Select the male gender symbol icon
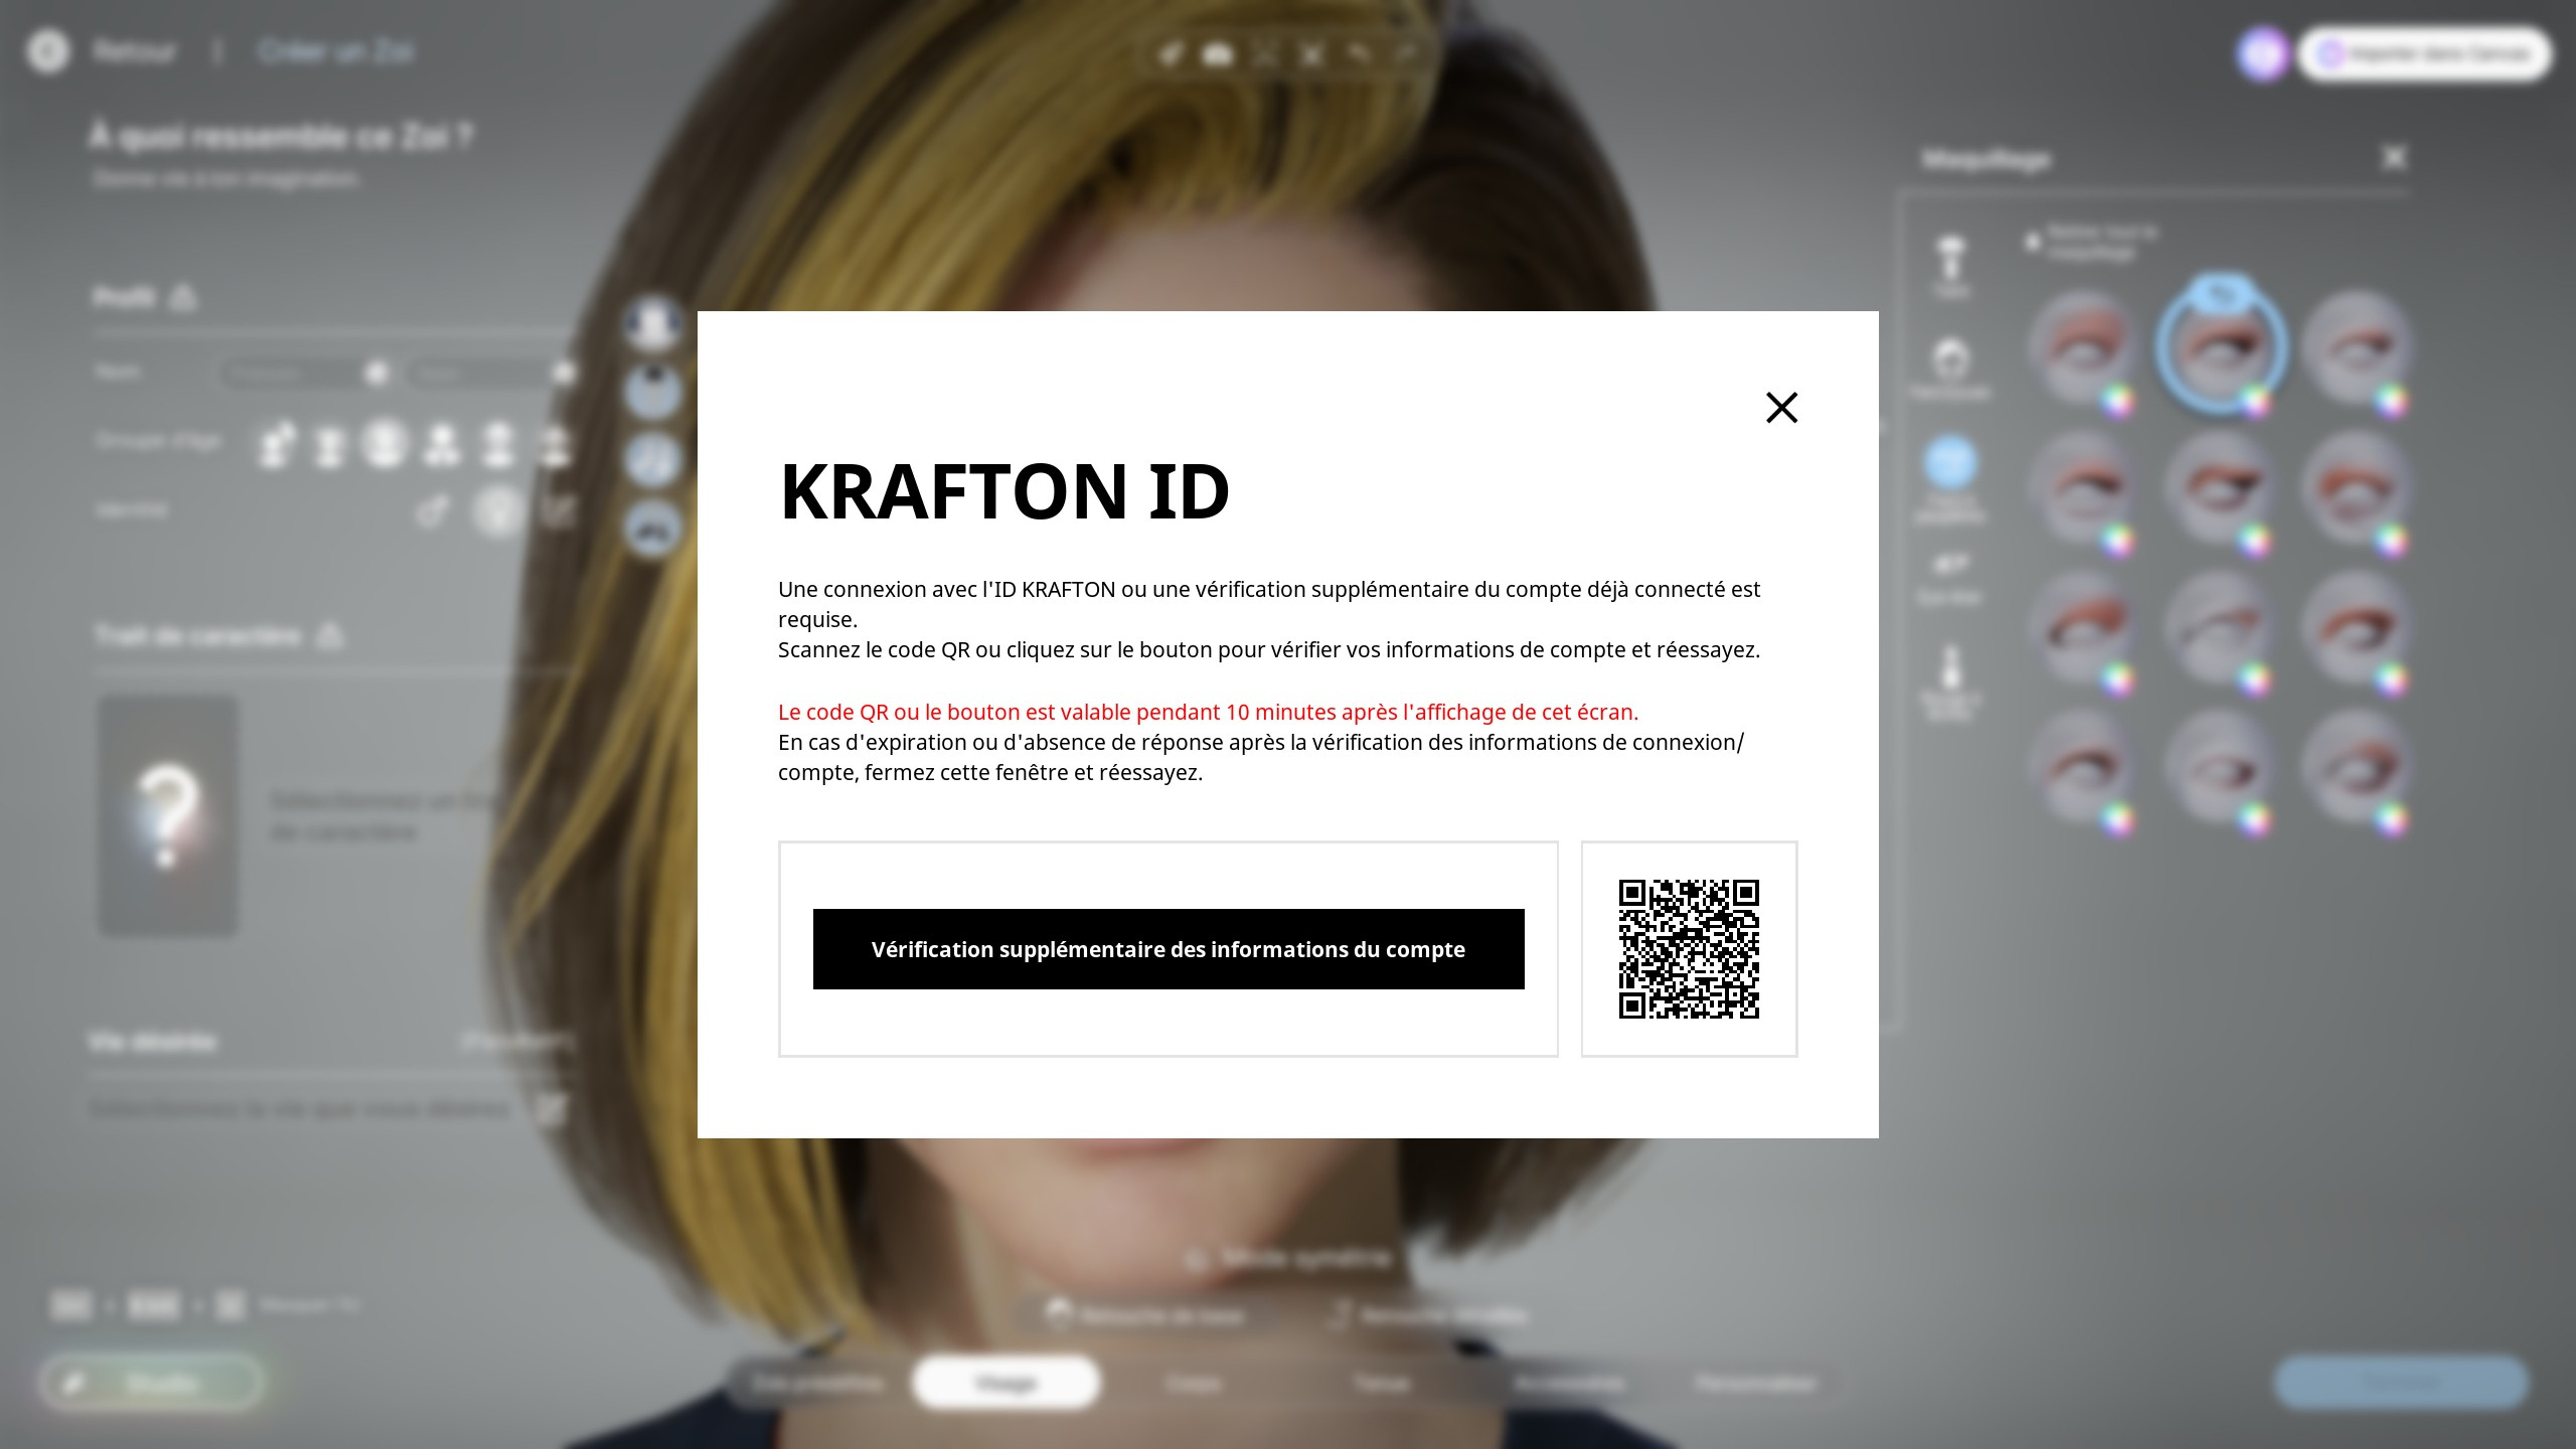The image size is (2576, 1449). click(432, 512)
